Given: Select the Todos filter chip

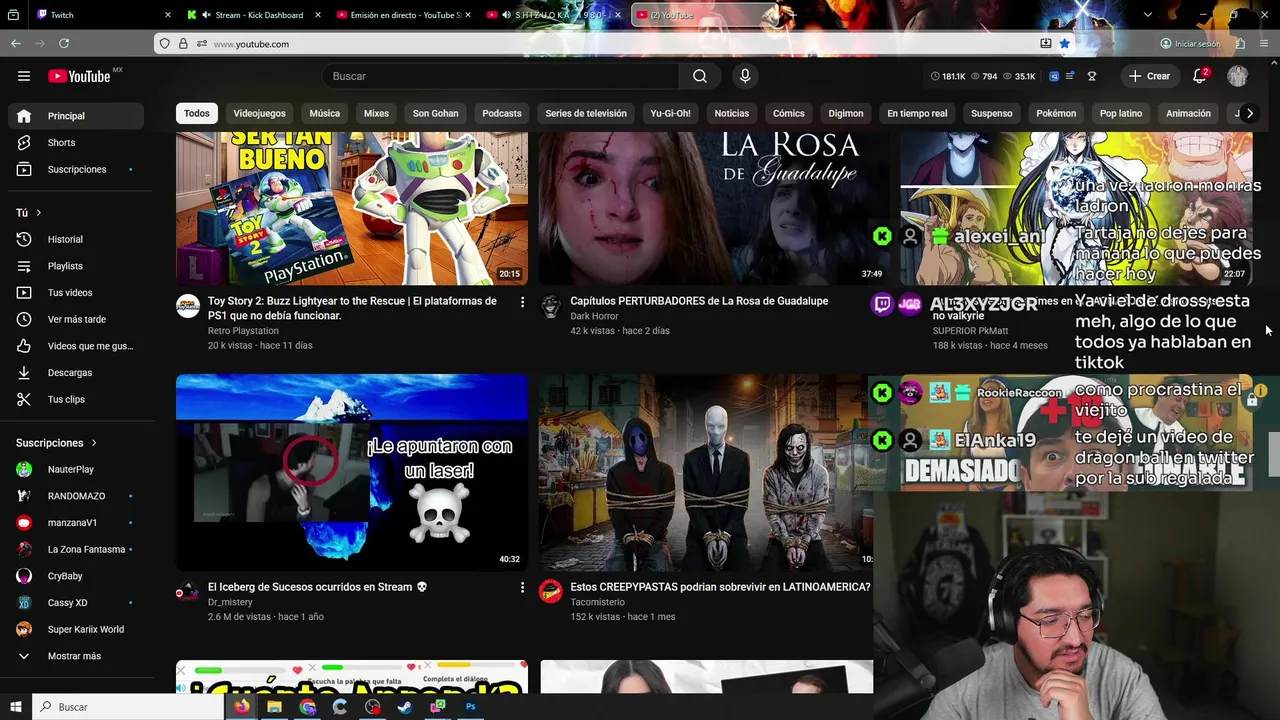Looking at the screenshot, I should [x=197, y=113].
